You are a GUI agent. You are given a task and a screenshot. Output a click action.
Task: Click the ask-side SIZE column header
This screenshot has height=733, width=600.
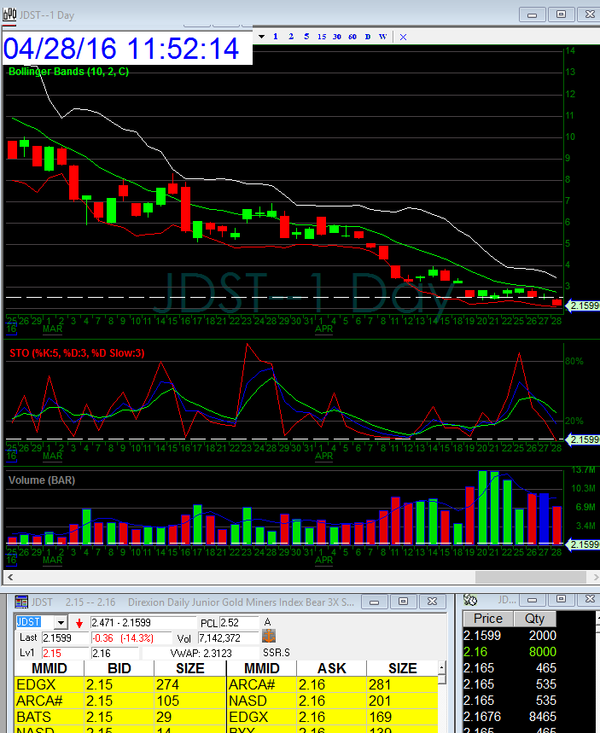coord(402,668)
